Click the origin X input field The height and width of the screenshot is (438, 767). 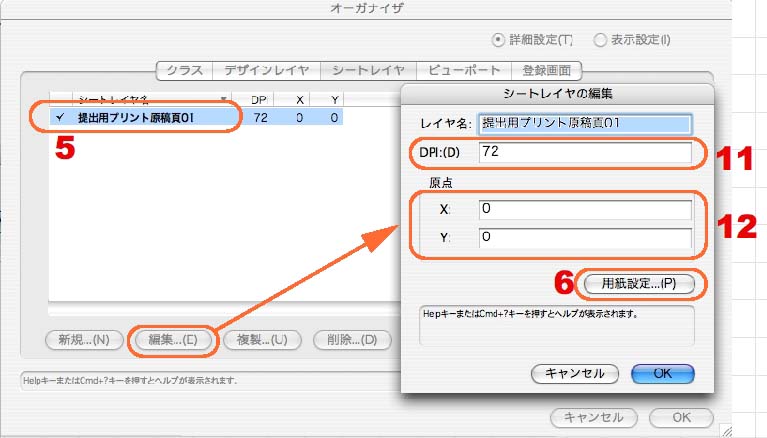(584, 210)
